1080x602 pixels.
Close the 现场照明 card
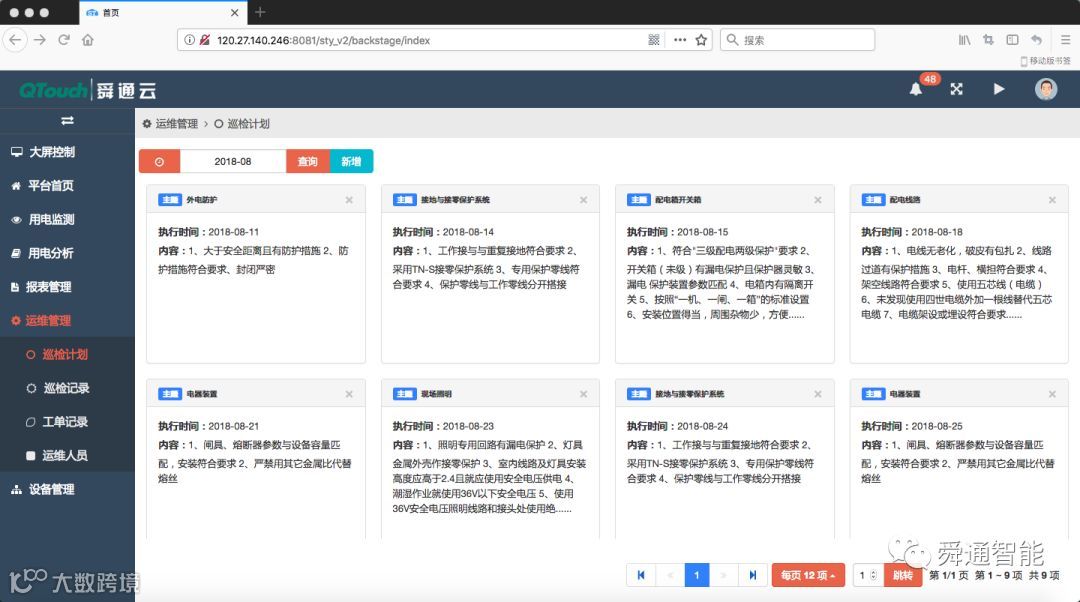pyautogui.click(x=583, y=394)
